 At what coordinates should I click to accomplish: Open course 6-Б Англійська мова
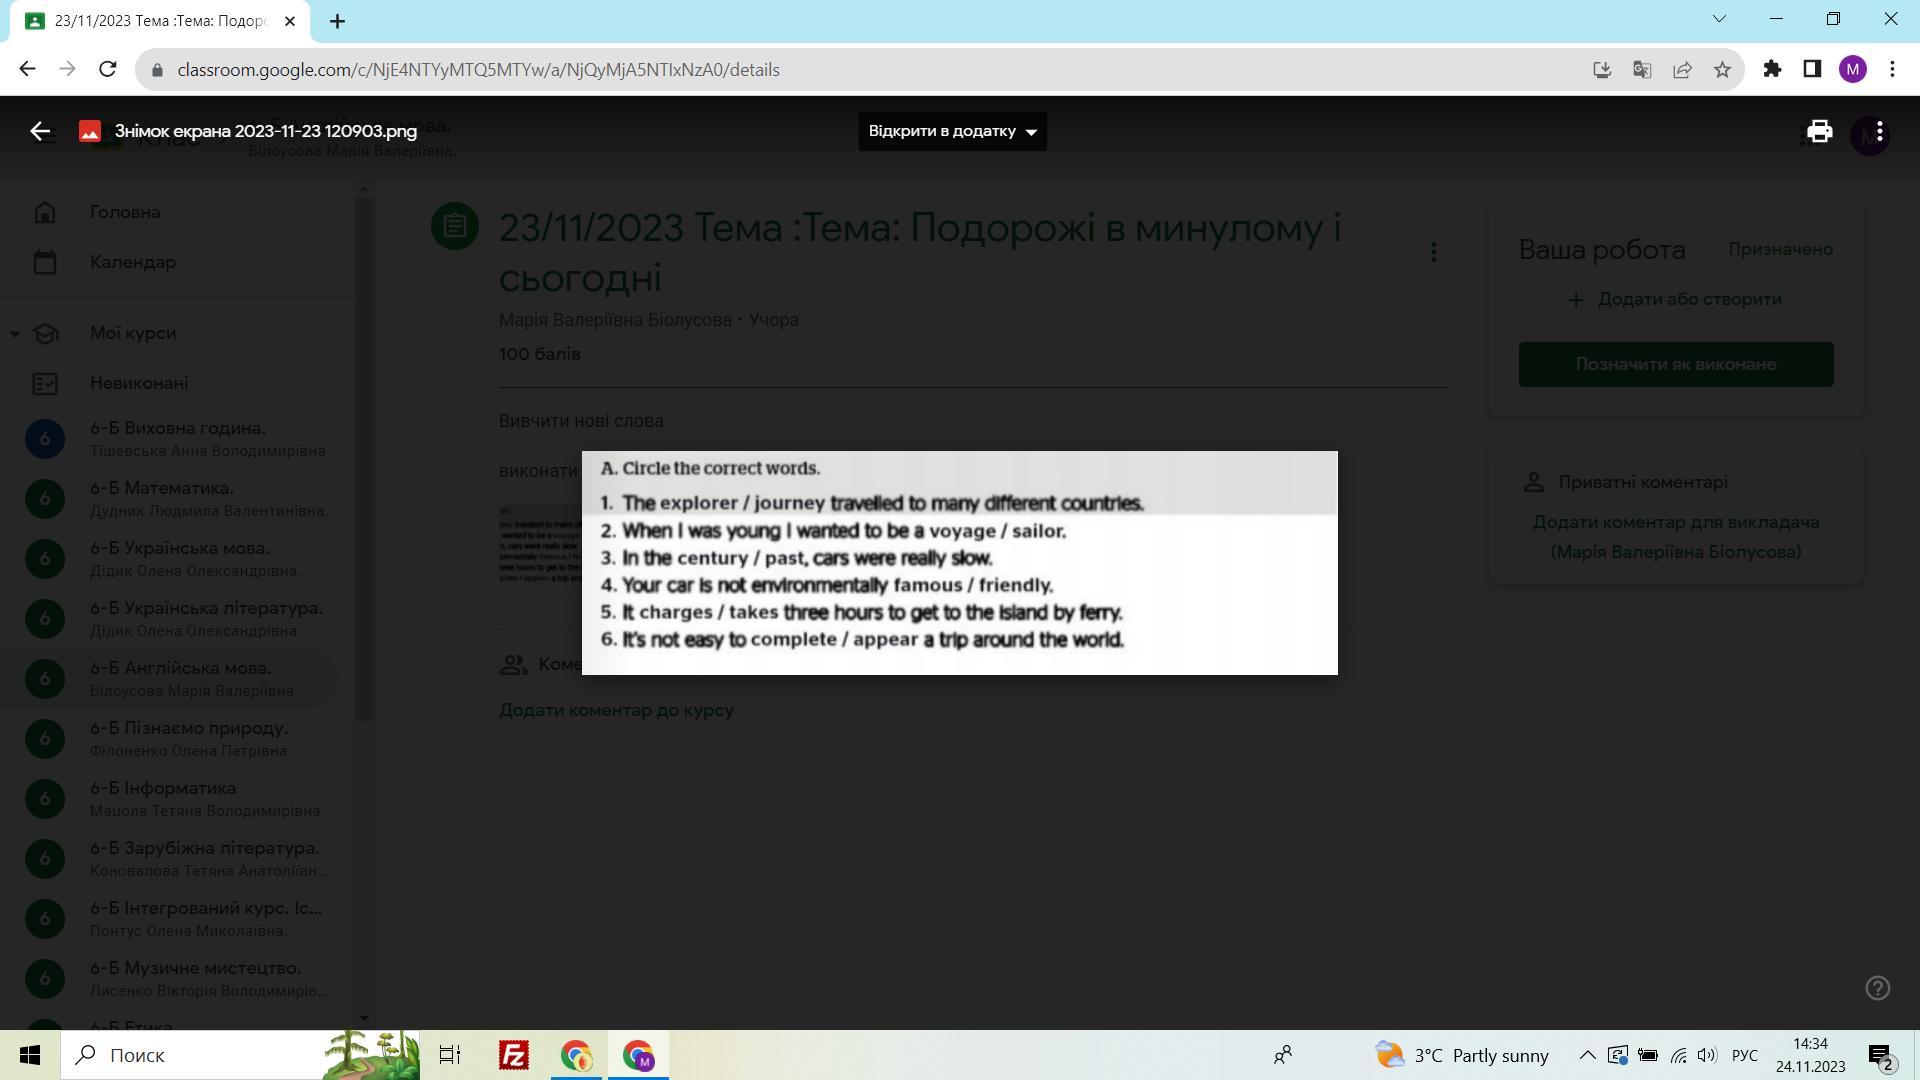(x=170, y=679)
